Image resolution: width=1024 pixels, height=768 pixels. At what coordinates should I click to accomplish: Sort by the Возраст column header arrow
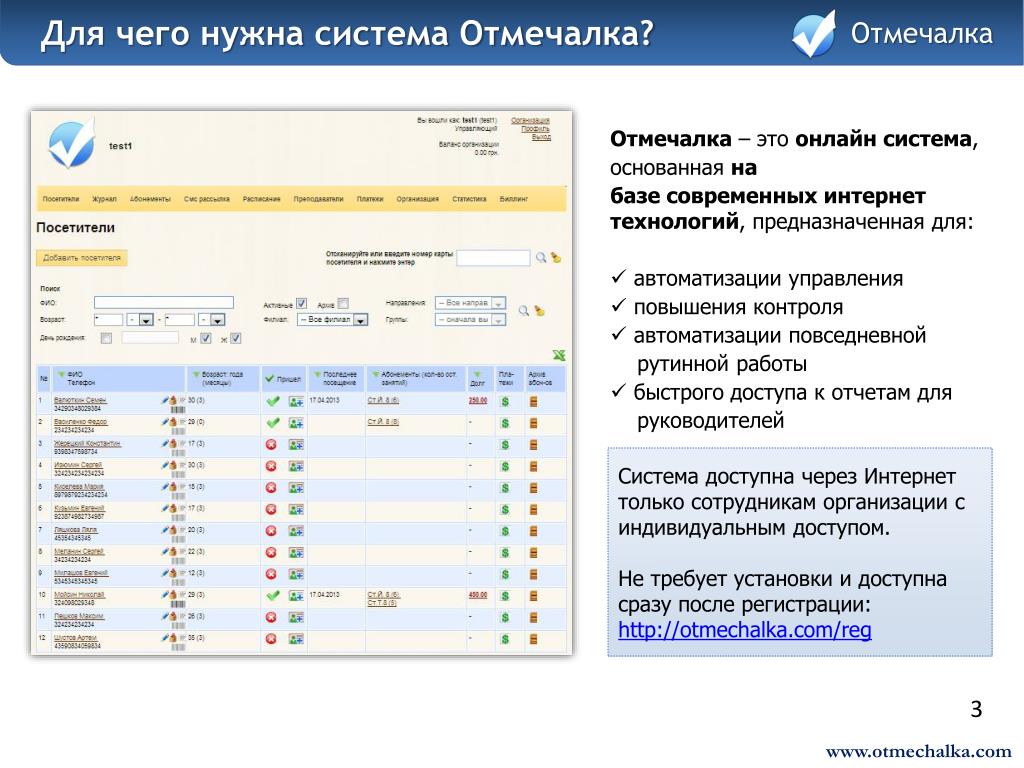point(195,374)
